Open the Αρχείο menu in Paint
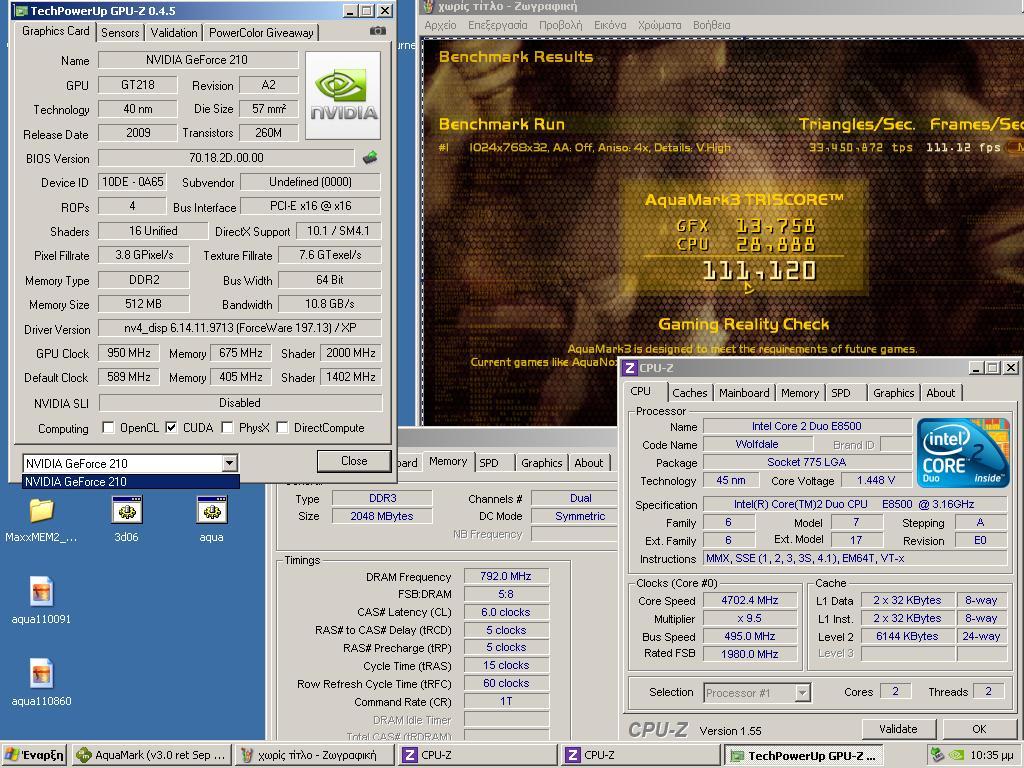The height and width of the screenshot is (768, 1024). [x=440, y=25]
